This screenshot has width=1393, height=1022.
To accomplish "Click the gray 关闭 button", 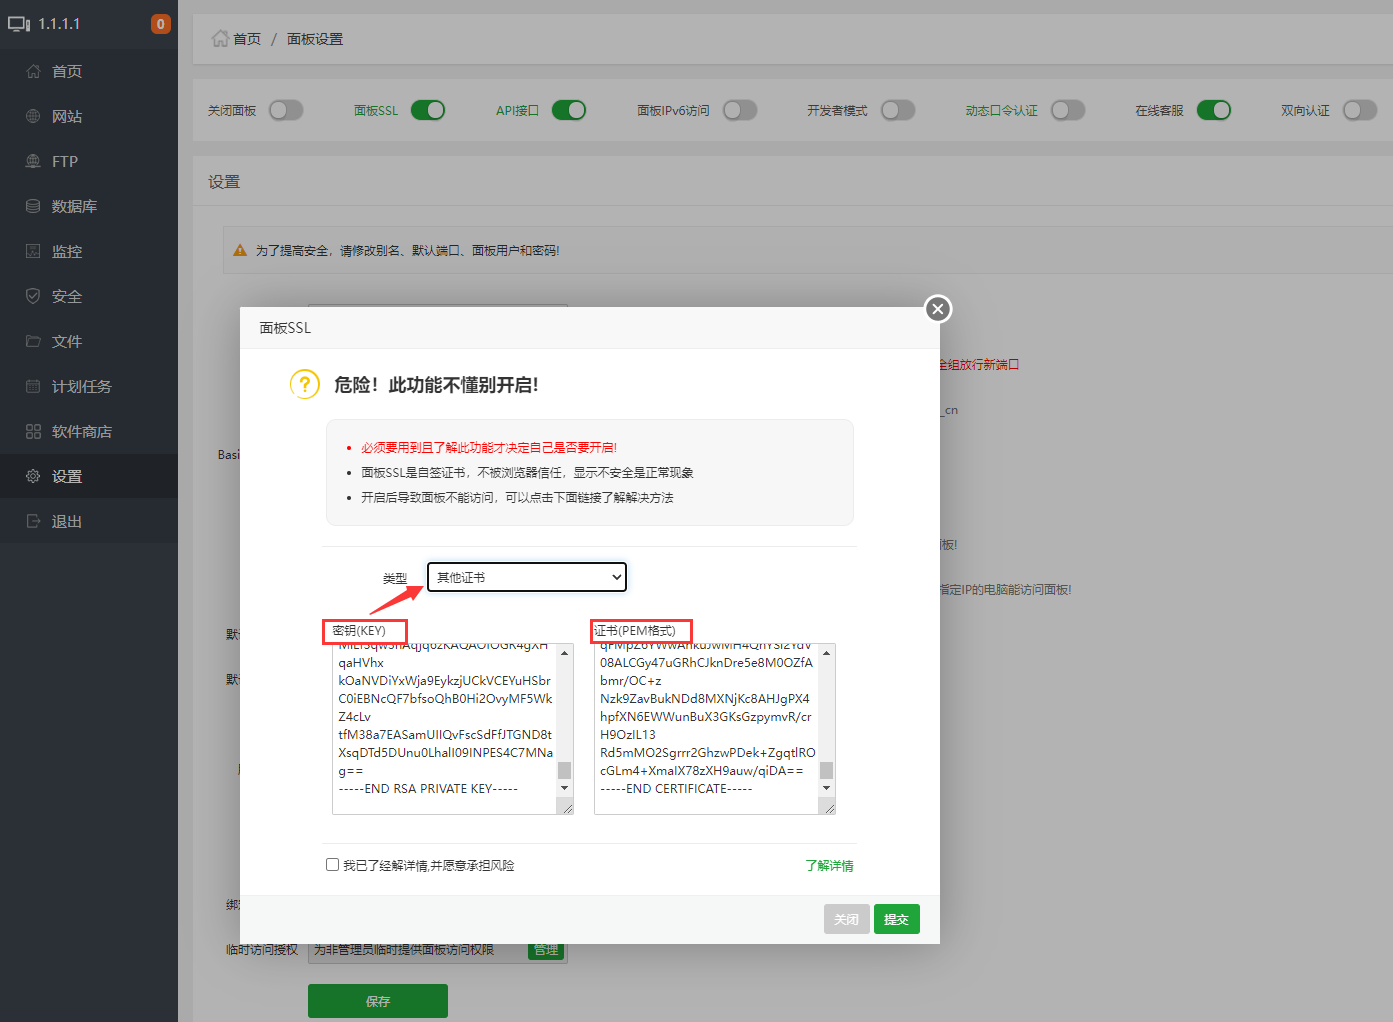I will pos(847,919).
